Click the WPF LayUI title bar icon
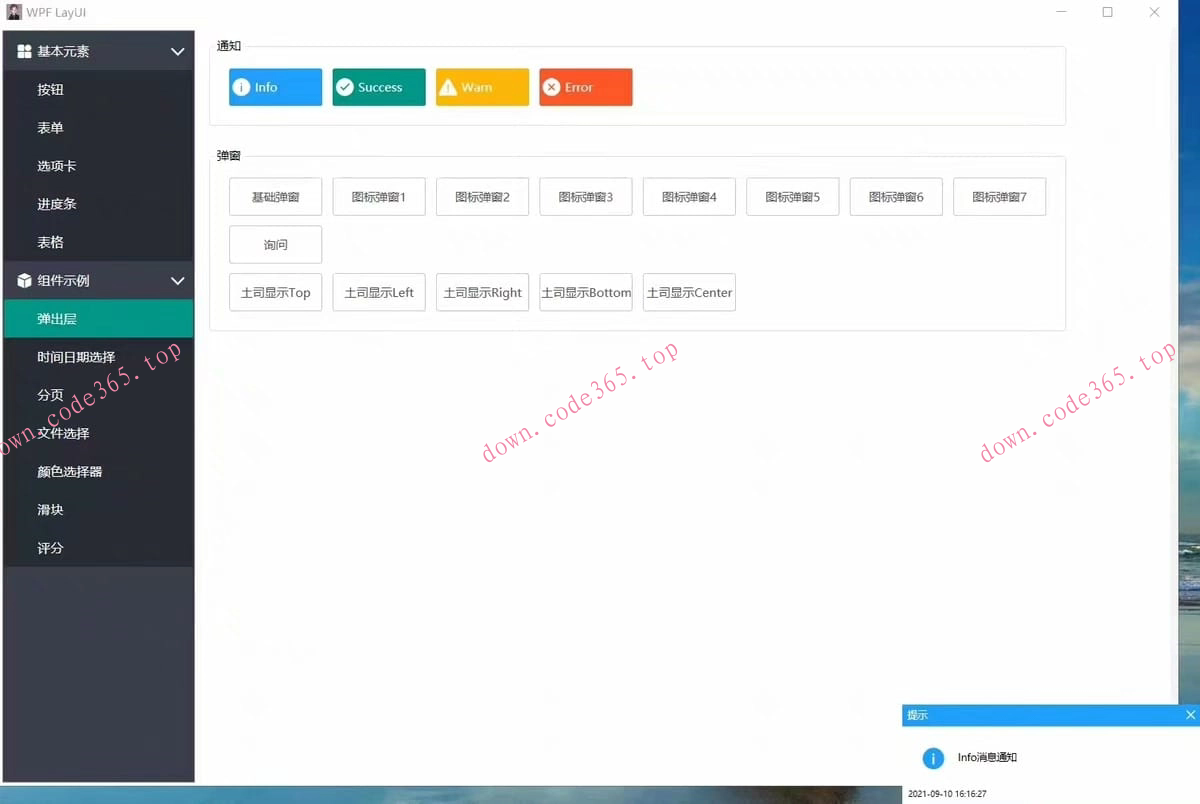1200x804 pixels. [x=13, y=12]
